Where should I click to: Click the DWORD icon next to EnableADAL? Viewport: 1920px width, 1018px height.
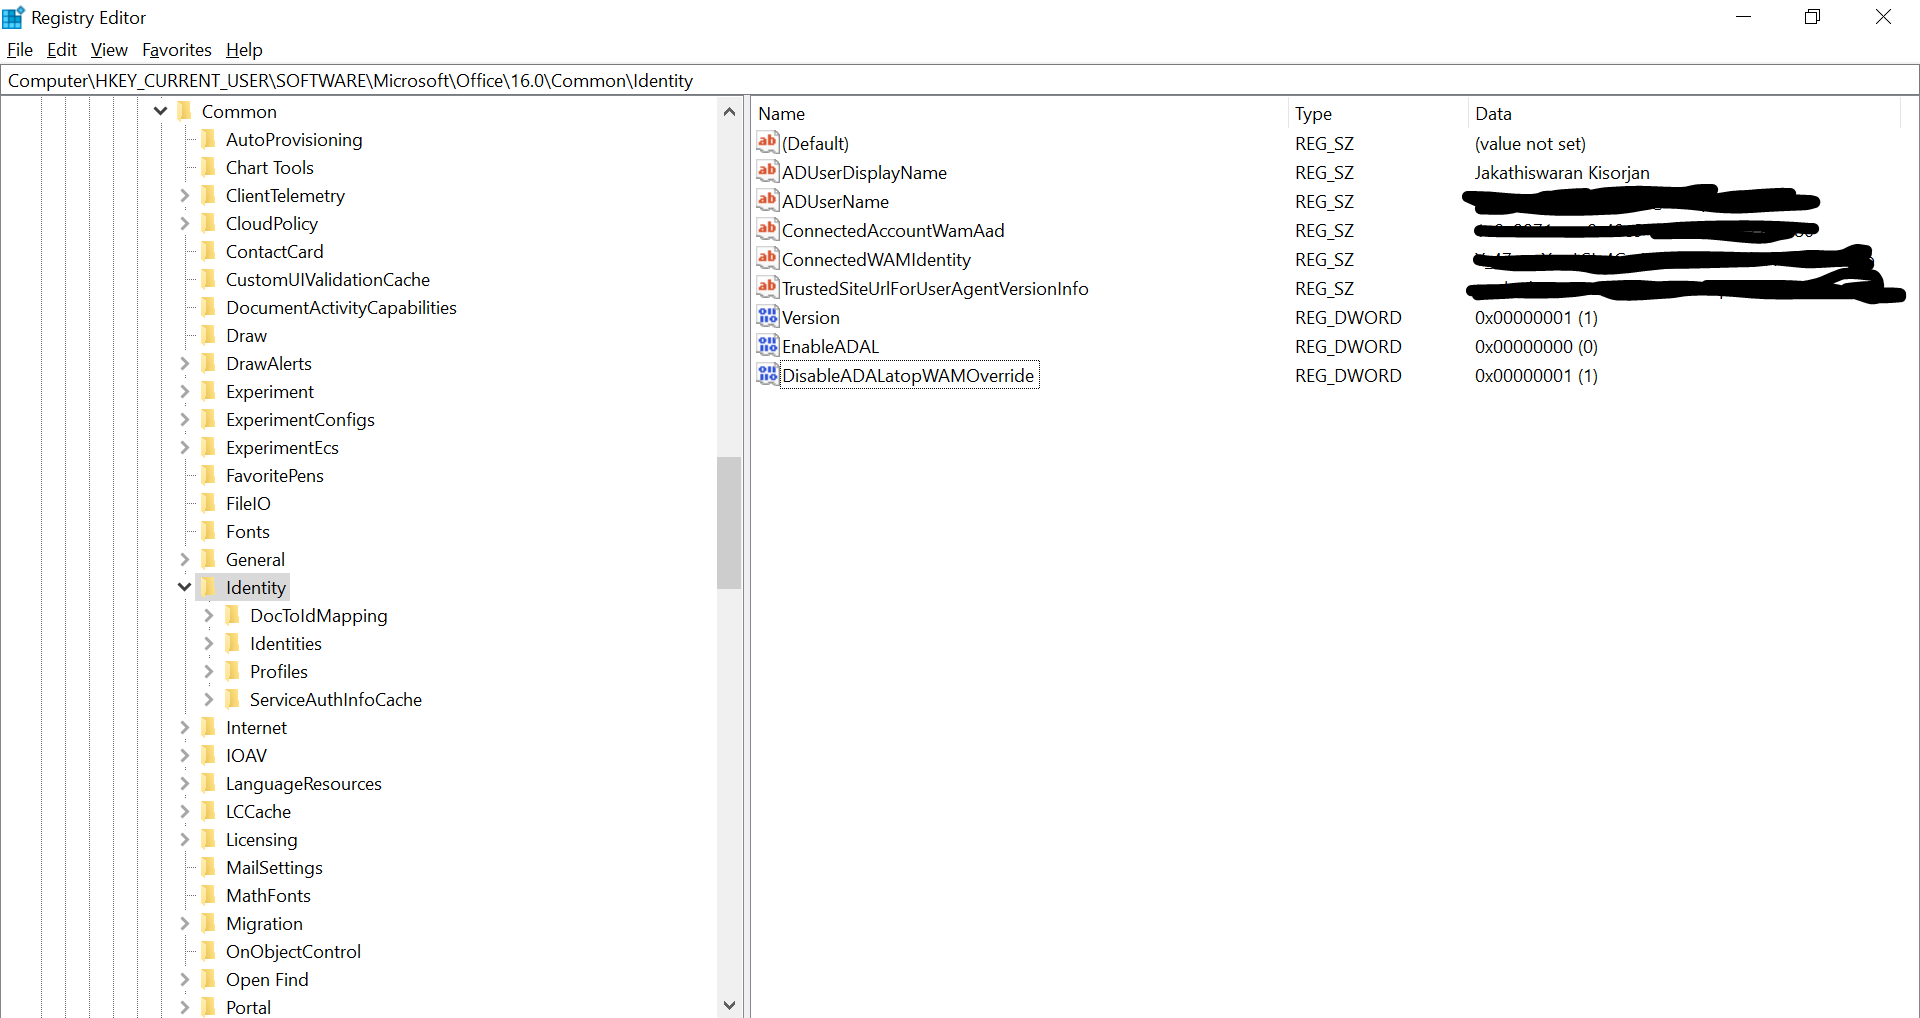coord(767,345)
